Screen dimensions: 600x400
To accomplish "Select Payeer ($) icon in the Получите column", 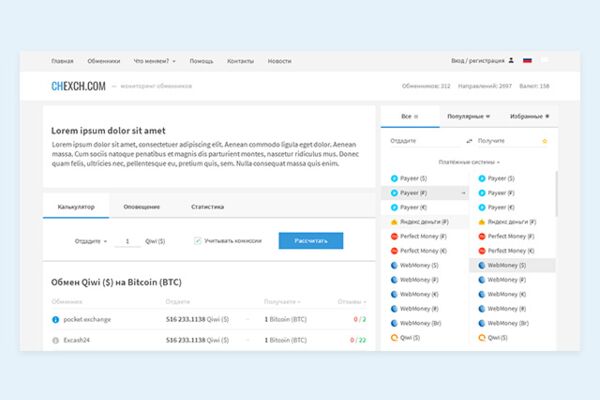I will [482, 178].
